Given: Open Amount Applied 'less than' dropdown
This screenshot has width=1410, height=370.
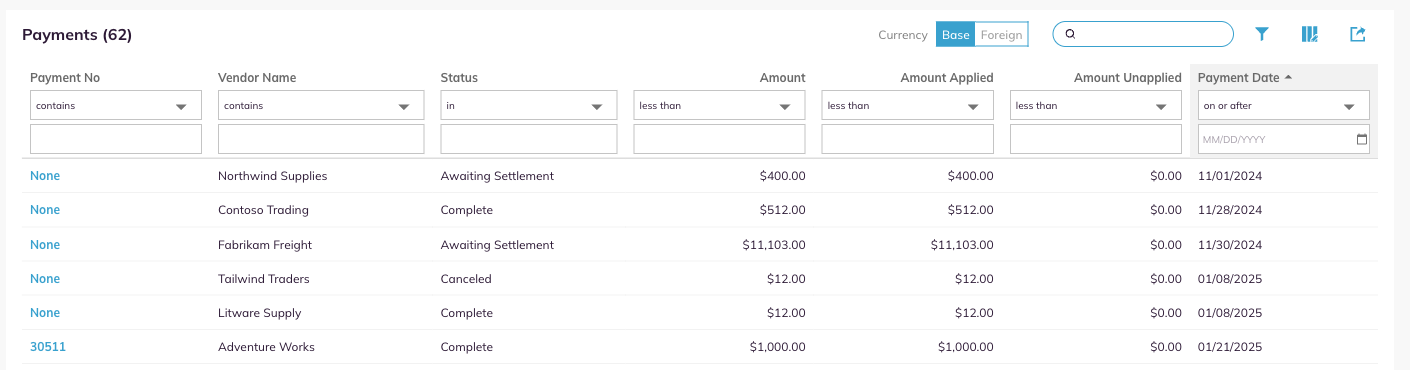Looking at the screenshot, I should [x=907, y=105].
